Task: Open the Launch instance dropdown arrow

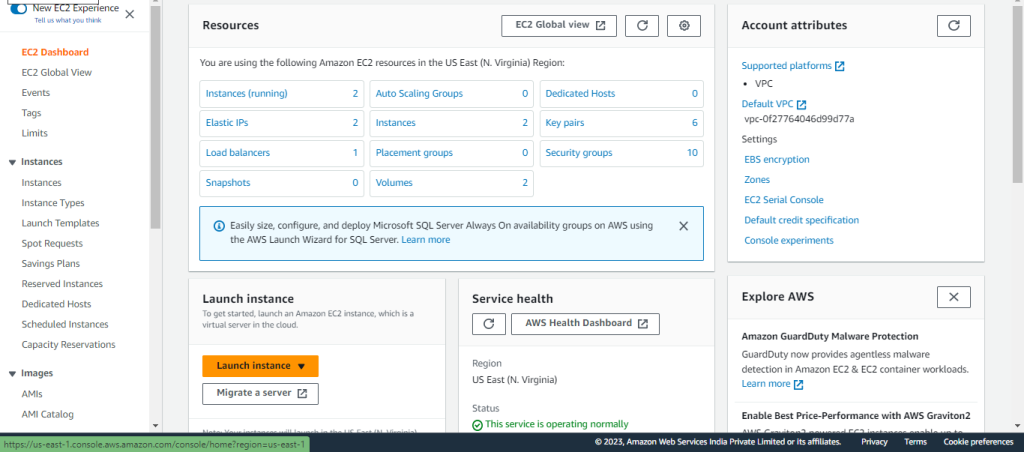Action: click(x=301, y=366)
